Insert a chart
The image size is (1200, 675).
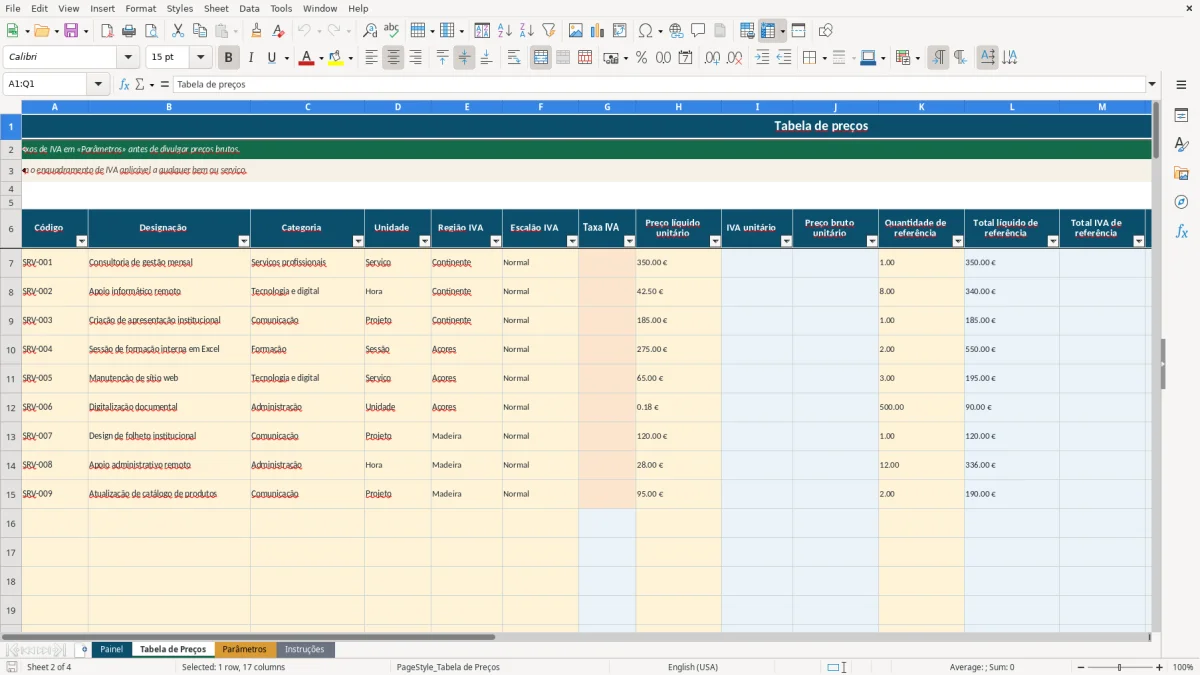pyautogui.click(x=598, y=31)
